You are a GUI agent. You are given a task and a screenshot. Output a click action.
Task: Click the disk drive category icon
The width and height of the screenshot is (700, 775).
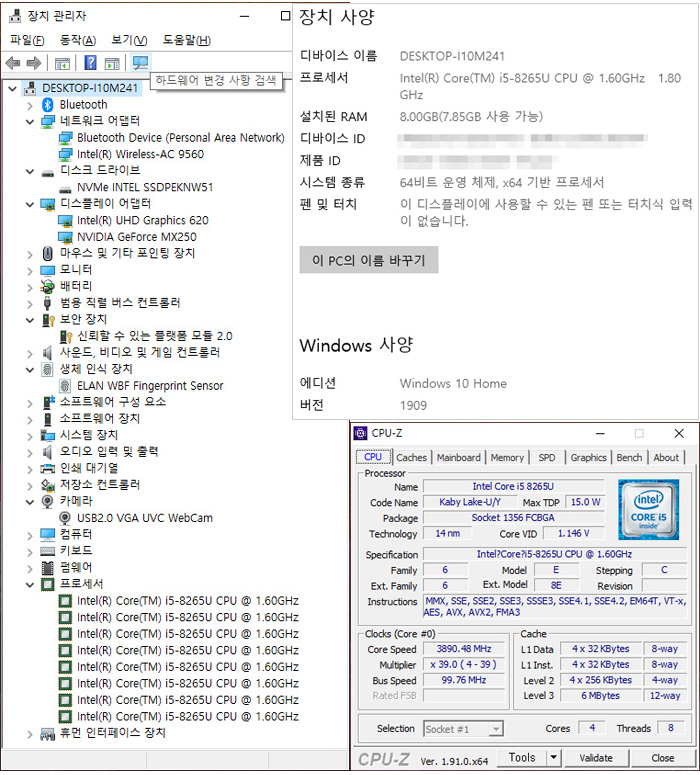(48, 173)
